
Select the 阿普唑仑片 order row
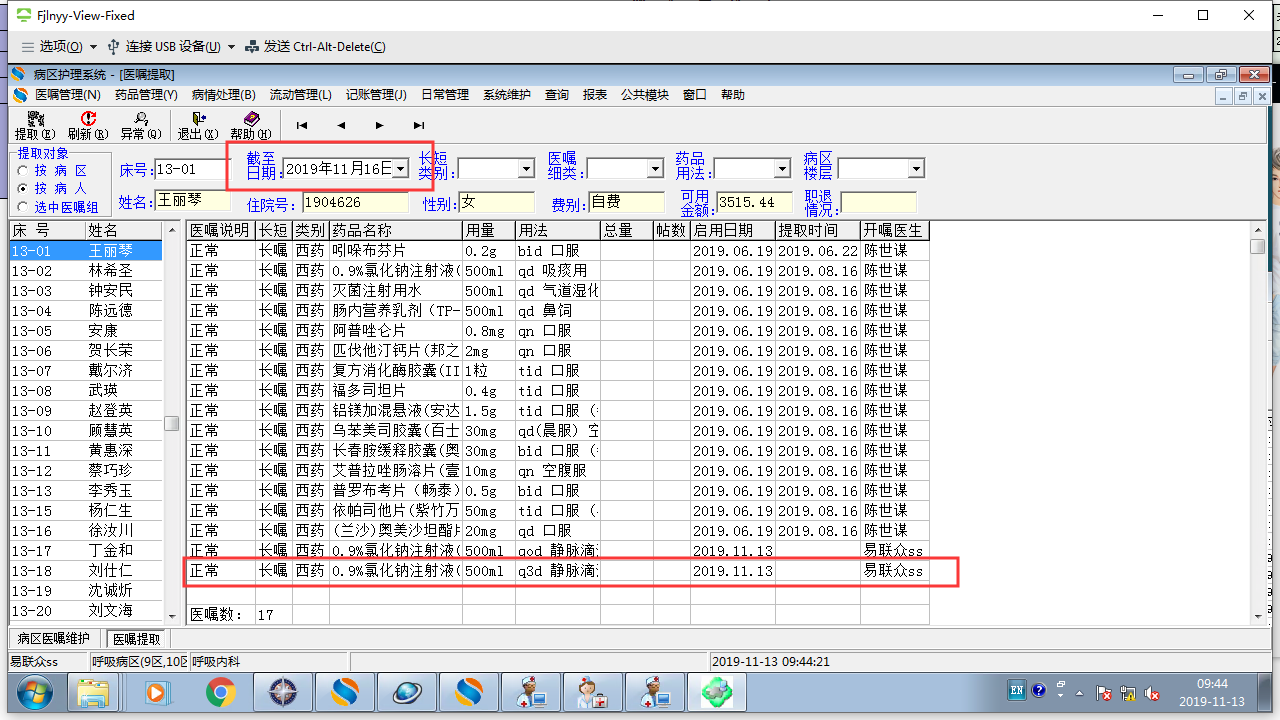point(559,331)
